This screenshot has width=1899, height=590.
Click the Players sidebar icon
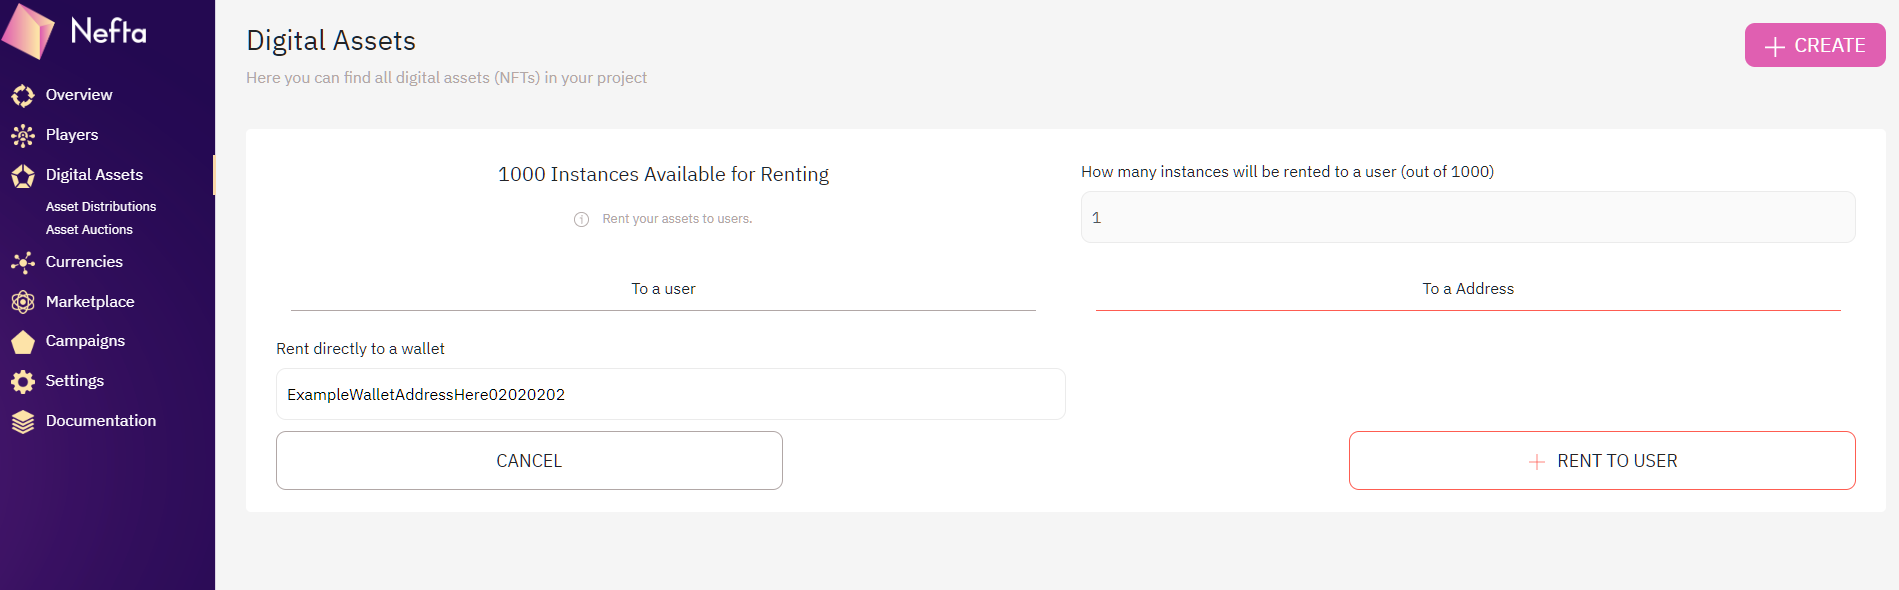tap(23, 135)
